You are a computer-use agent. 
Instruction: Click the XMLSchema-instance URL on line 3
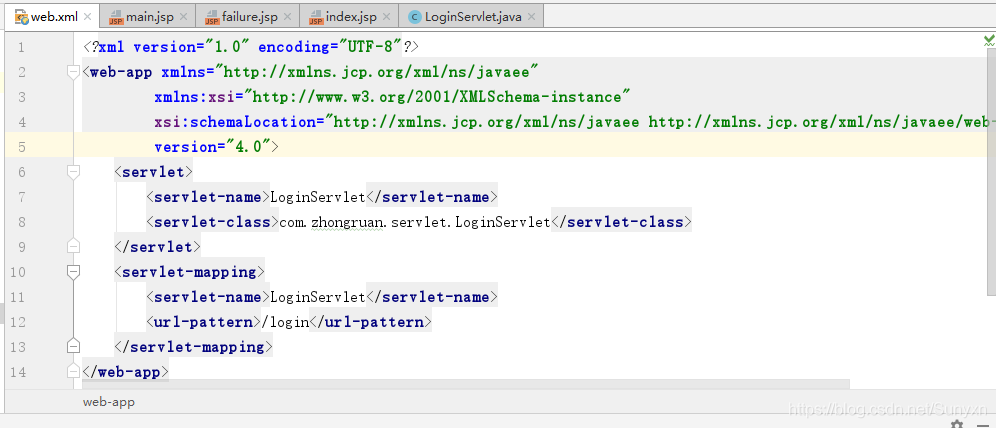437,97
